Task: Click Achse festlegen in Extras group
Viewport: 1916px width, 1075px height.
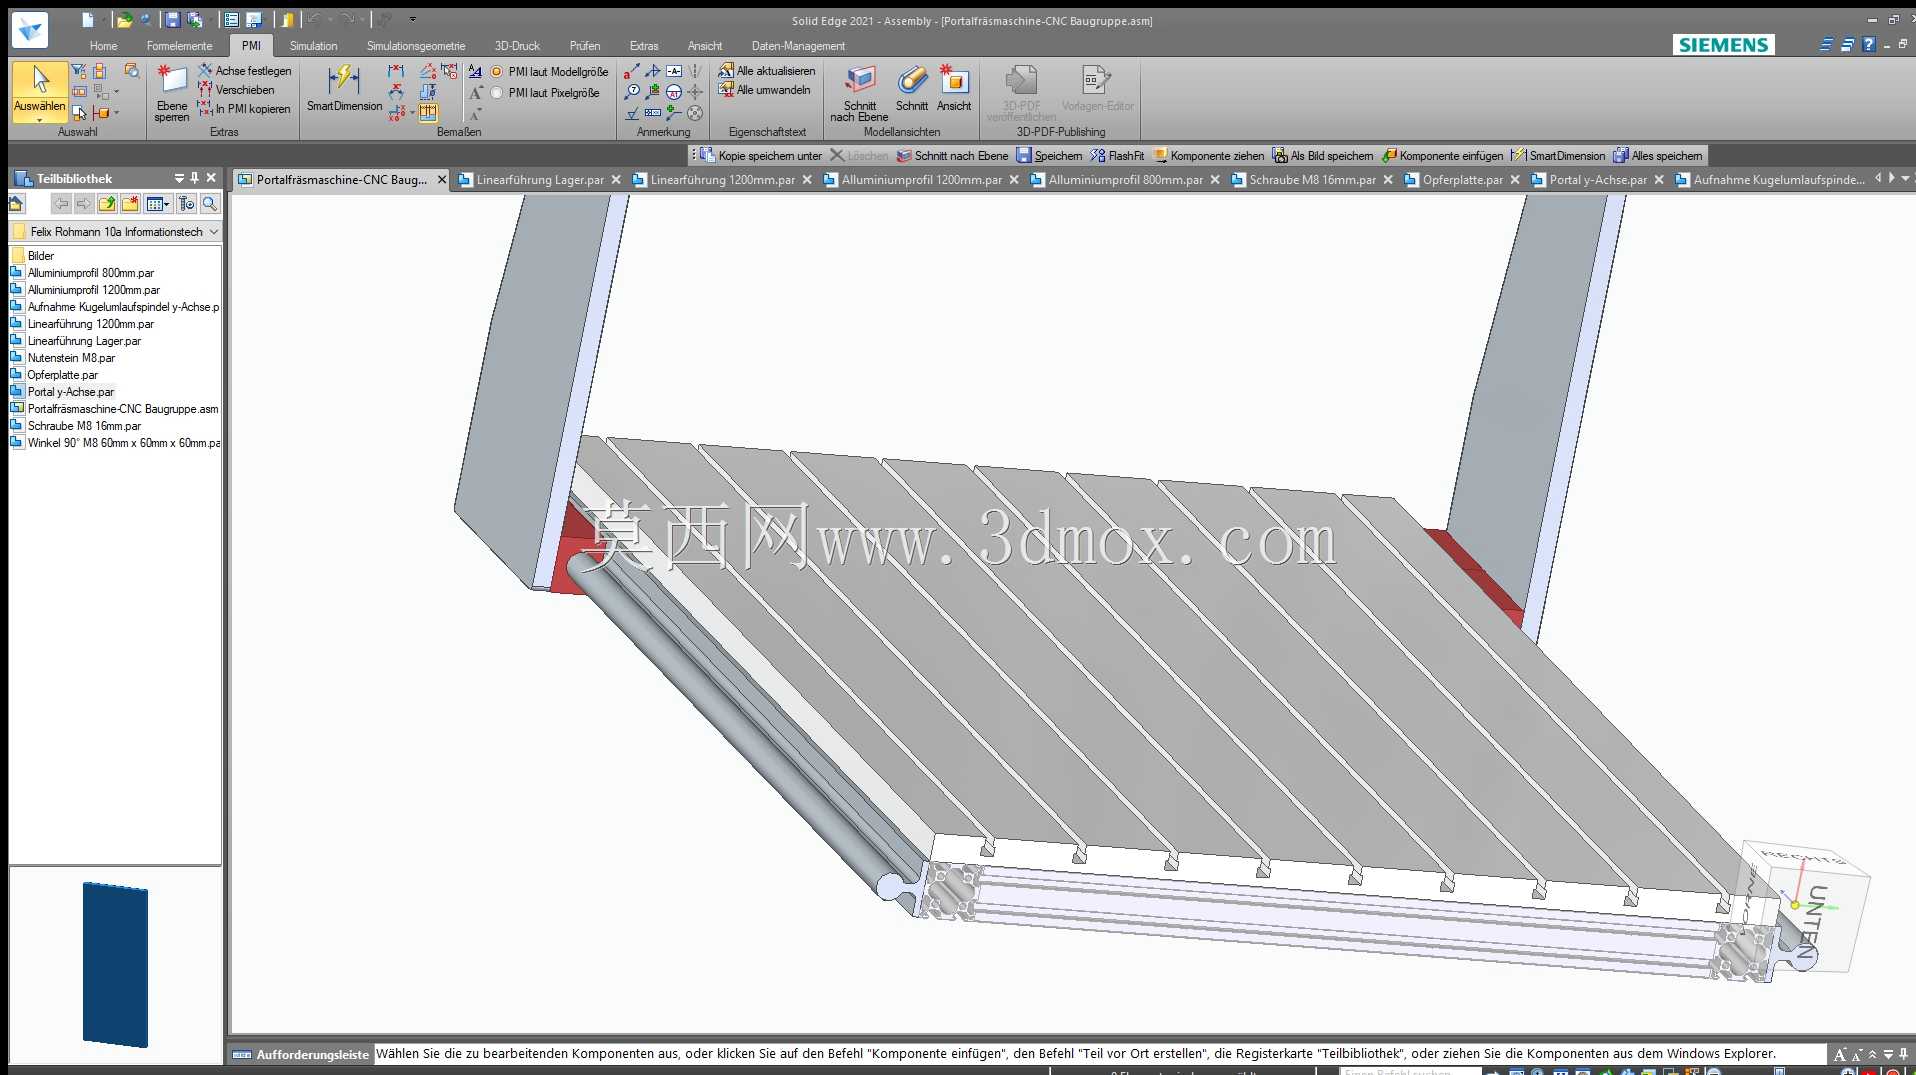Action: pyautogui.click(x=245, y=71)
